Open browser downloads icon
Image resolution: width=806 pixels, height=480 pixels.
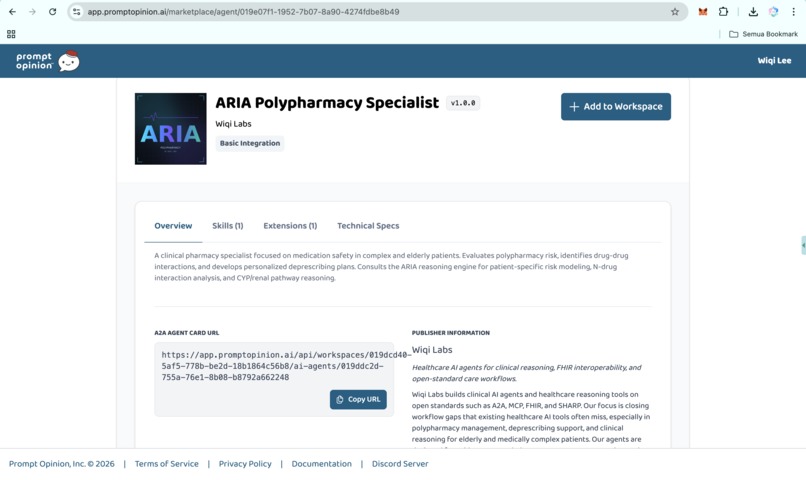click(x=753, y=12)
